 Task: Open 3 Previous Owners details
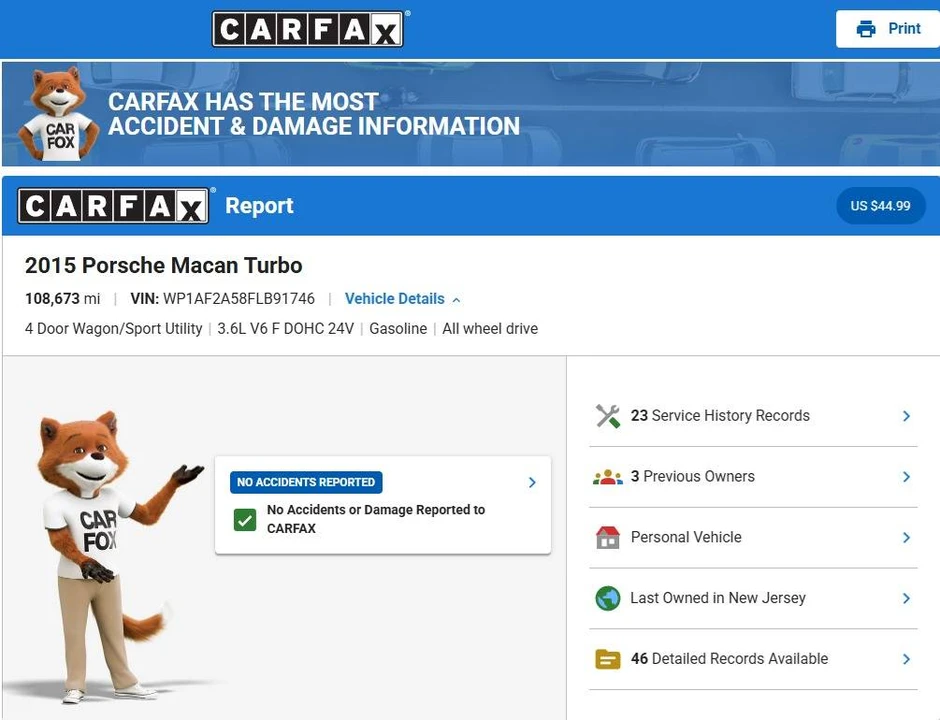753,477
